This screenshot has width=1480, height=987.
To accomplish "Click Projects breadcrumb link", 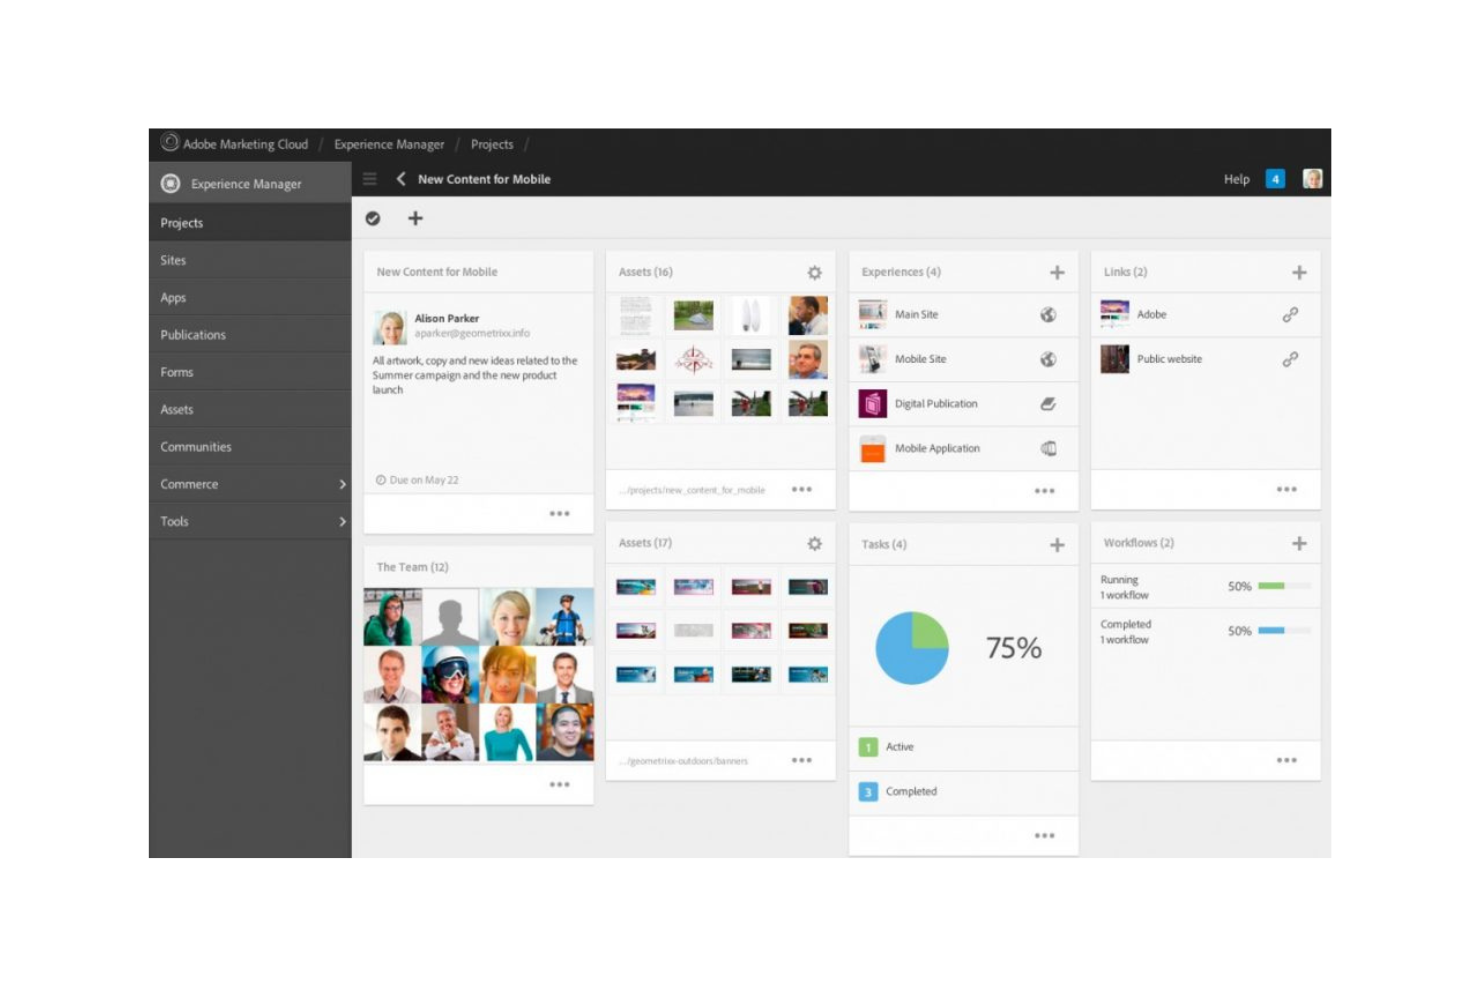I will (x=492, y=144).
